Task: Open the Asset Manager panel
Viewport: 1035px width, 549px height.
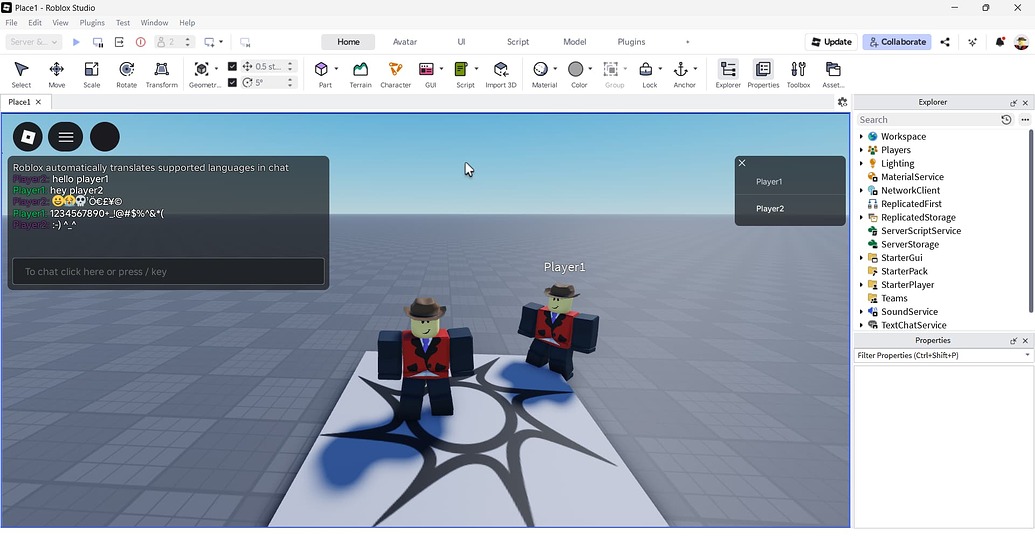Action: pyautogui.click(x=833, y=74)
